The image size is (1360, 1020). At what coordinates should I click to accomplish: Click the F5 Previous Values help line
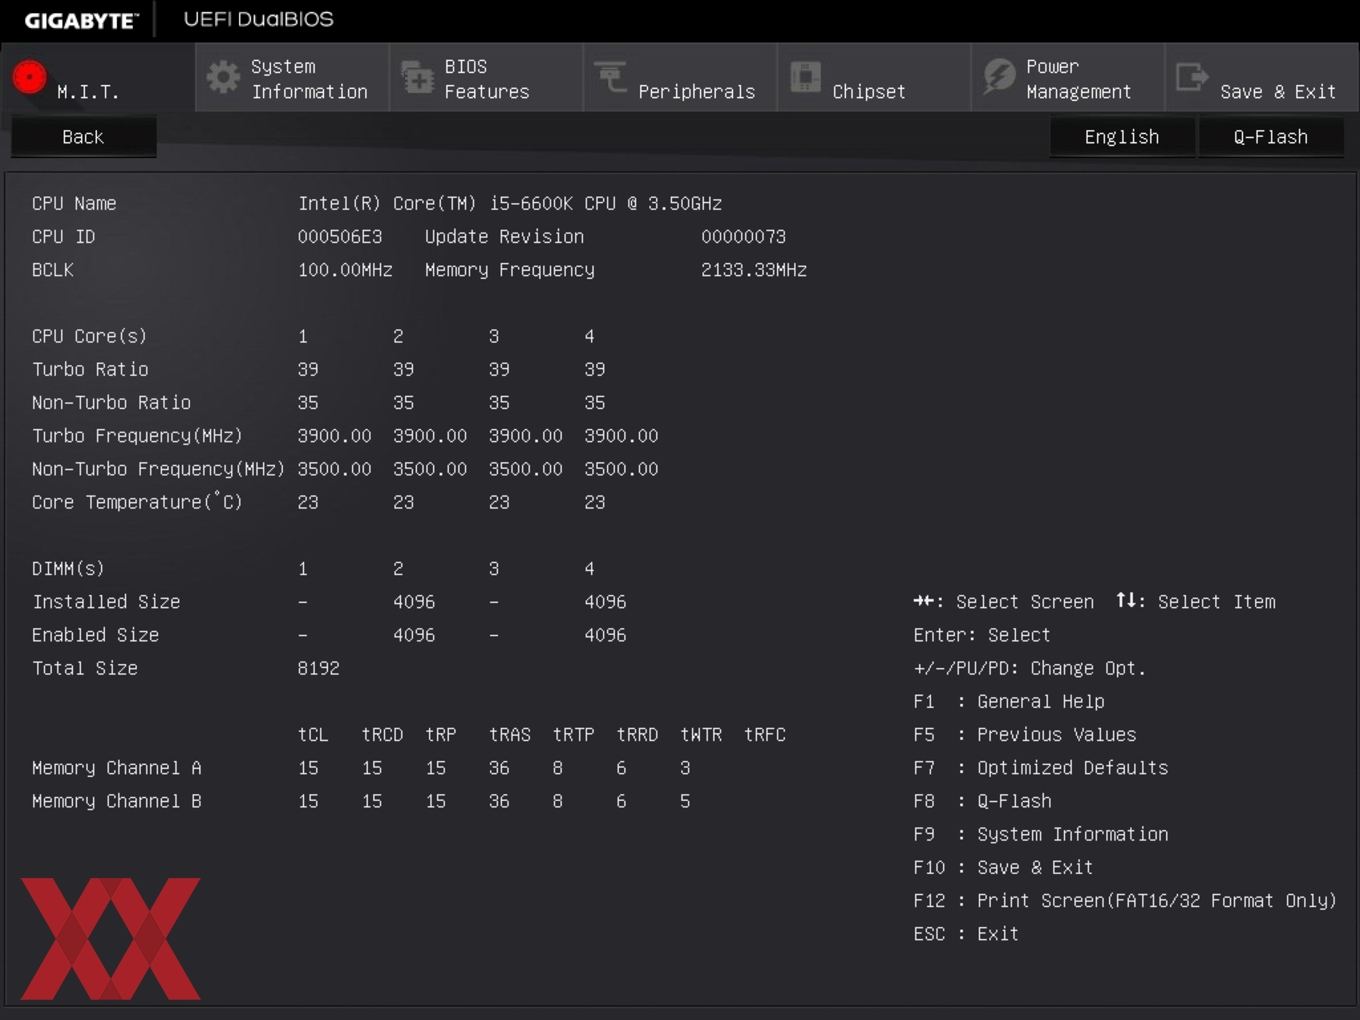point(1024,734)
